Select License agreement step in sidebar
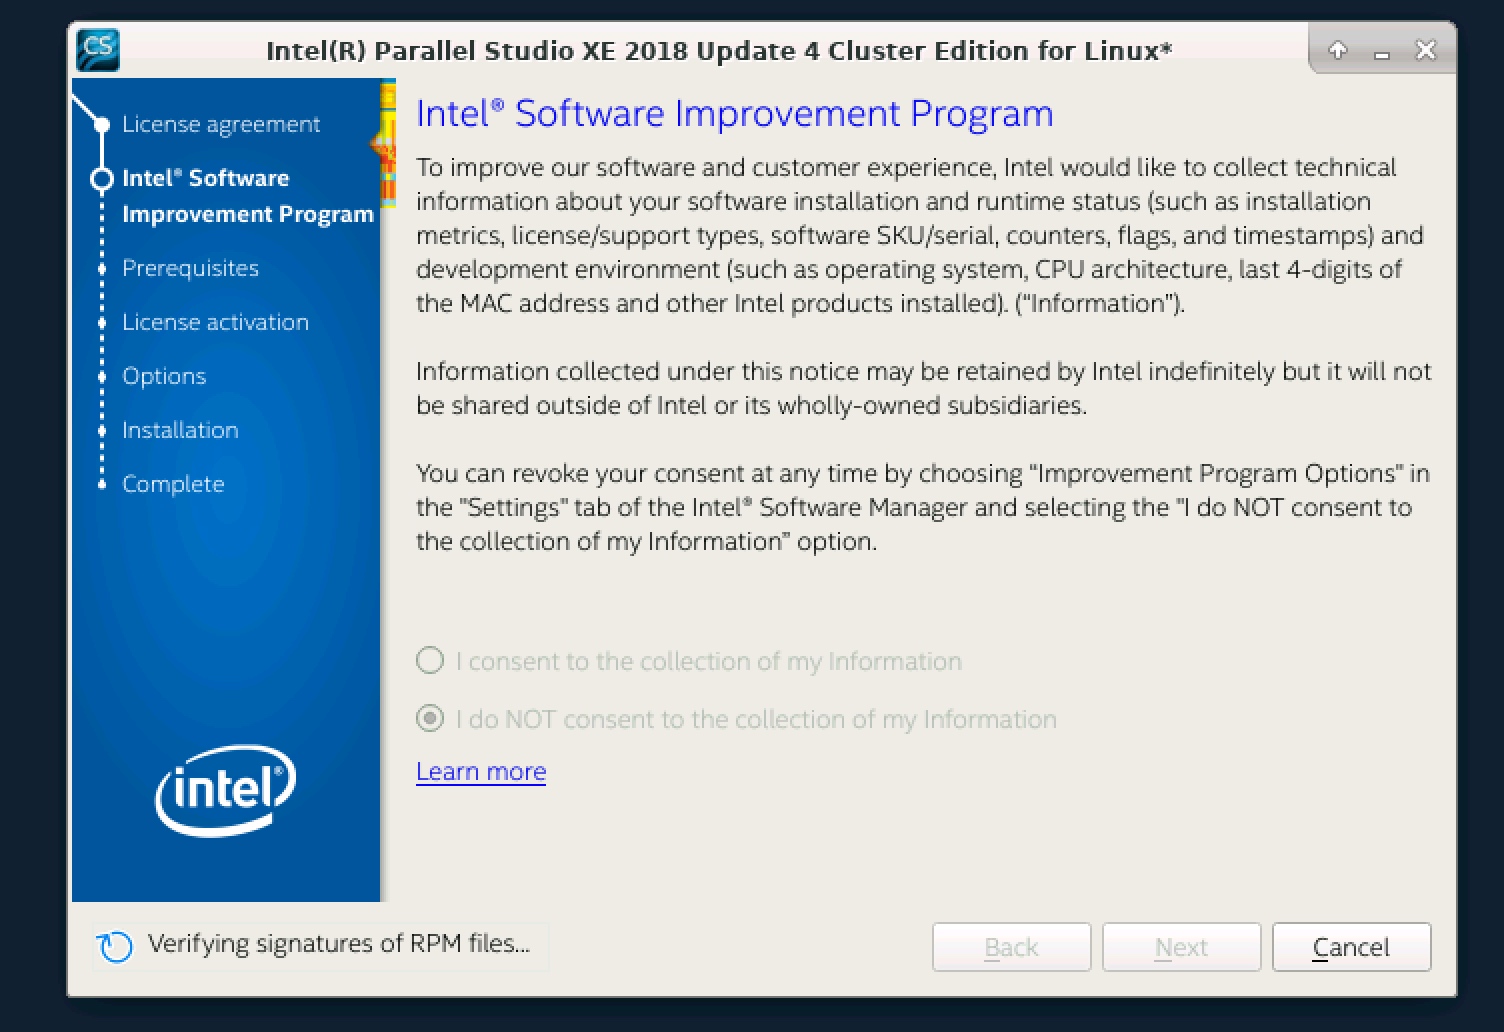 [221, 124]
